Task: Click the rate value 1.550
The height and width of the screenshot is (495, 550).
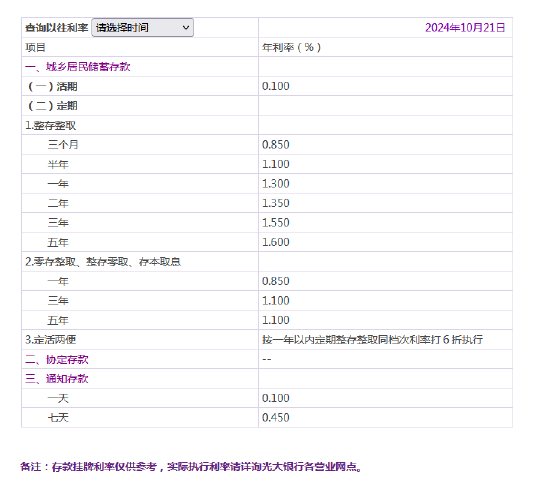Action: (x=276, y=222)
